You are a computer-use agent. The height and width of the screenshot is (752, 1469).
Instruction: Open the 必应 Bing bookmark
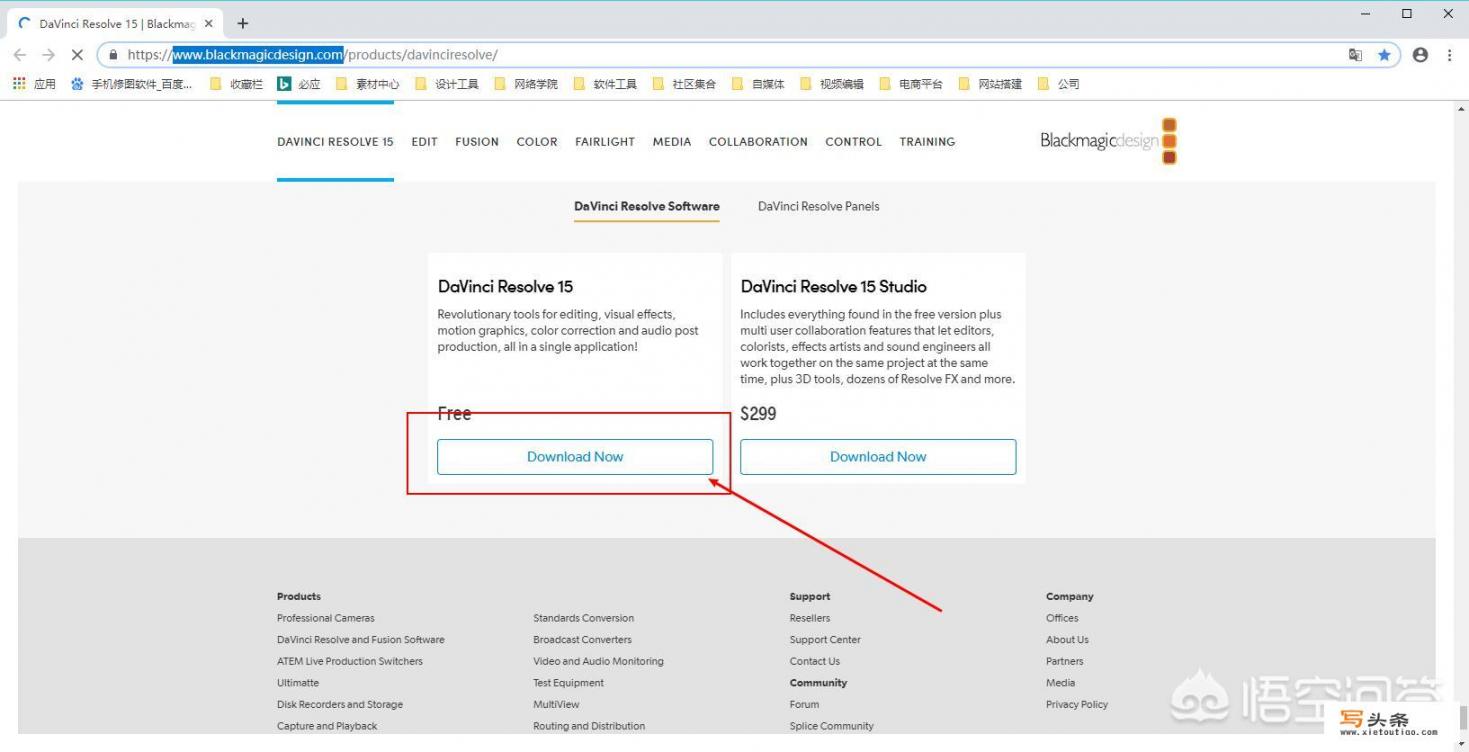click(299, 84)
